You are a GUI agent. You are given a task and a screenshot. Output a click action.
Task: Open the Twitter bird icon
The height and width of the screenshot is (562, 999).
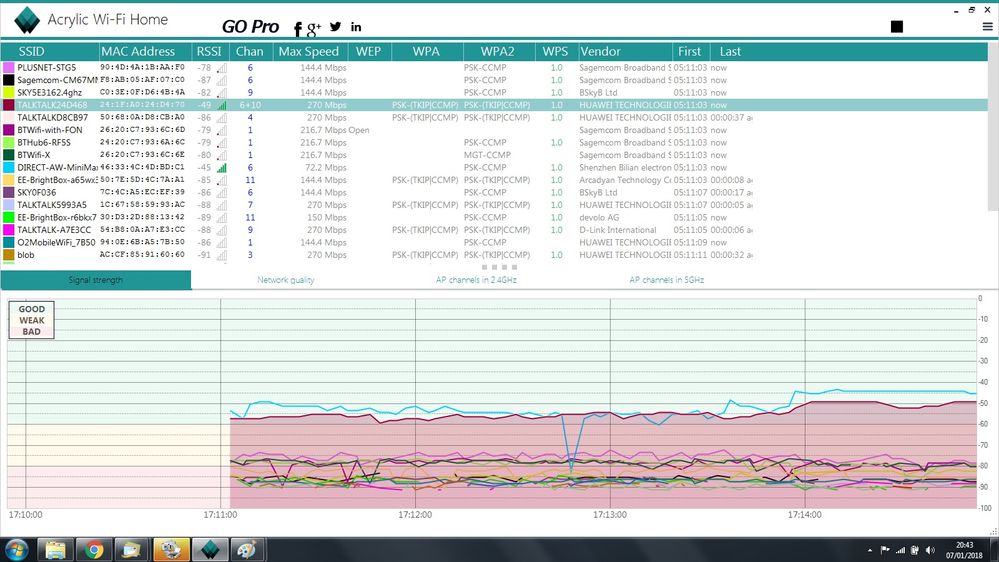(x=335, y=27)
